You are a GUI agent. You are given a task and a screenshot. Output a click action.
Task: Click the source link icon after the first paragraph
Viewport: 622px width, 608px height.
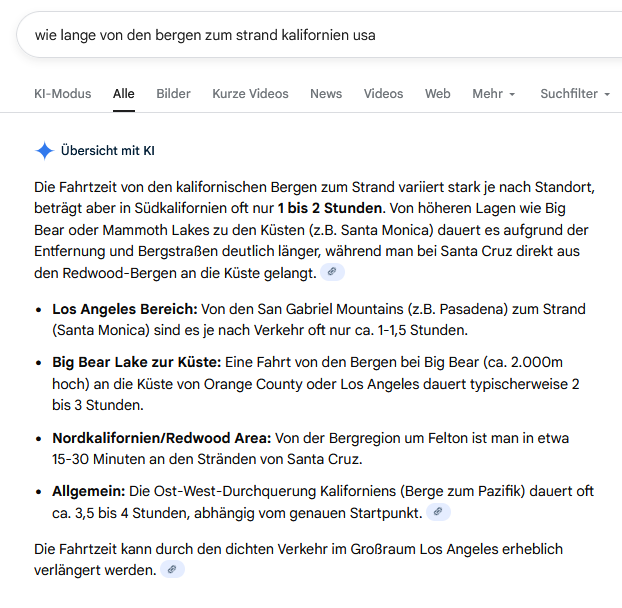333,273
